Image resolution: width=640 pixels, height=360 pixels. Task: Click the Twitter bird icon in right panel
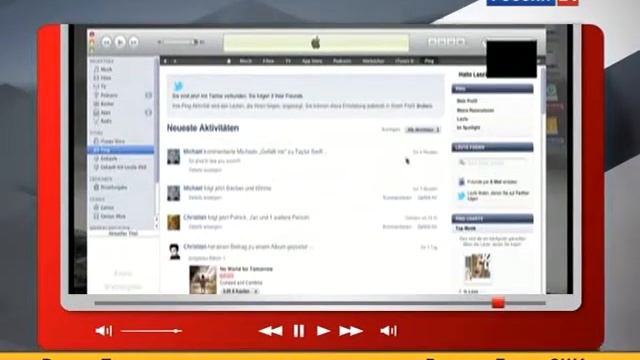click(461, 196)
